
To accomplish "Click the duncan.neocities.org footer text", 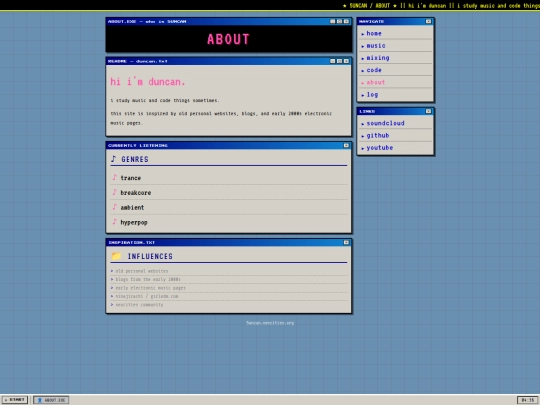I will coord(270,323).
